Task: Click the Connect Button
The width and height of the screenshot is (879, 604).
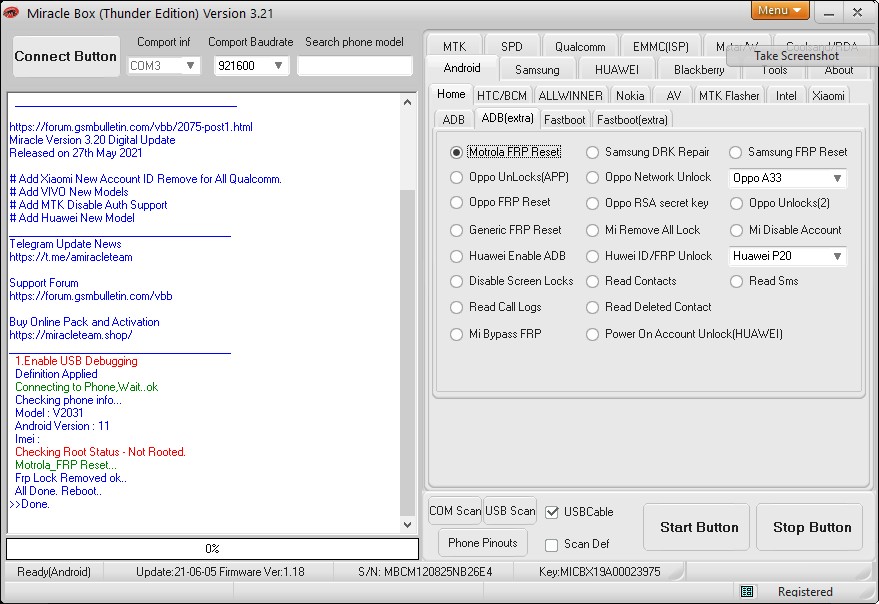Action: click(x=66, y=56)
